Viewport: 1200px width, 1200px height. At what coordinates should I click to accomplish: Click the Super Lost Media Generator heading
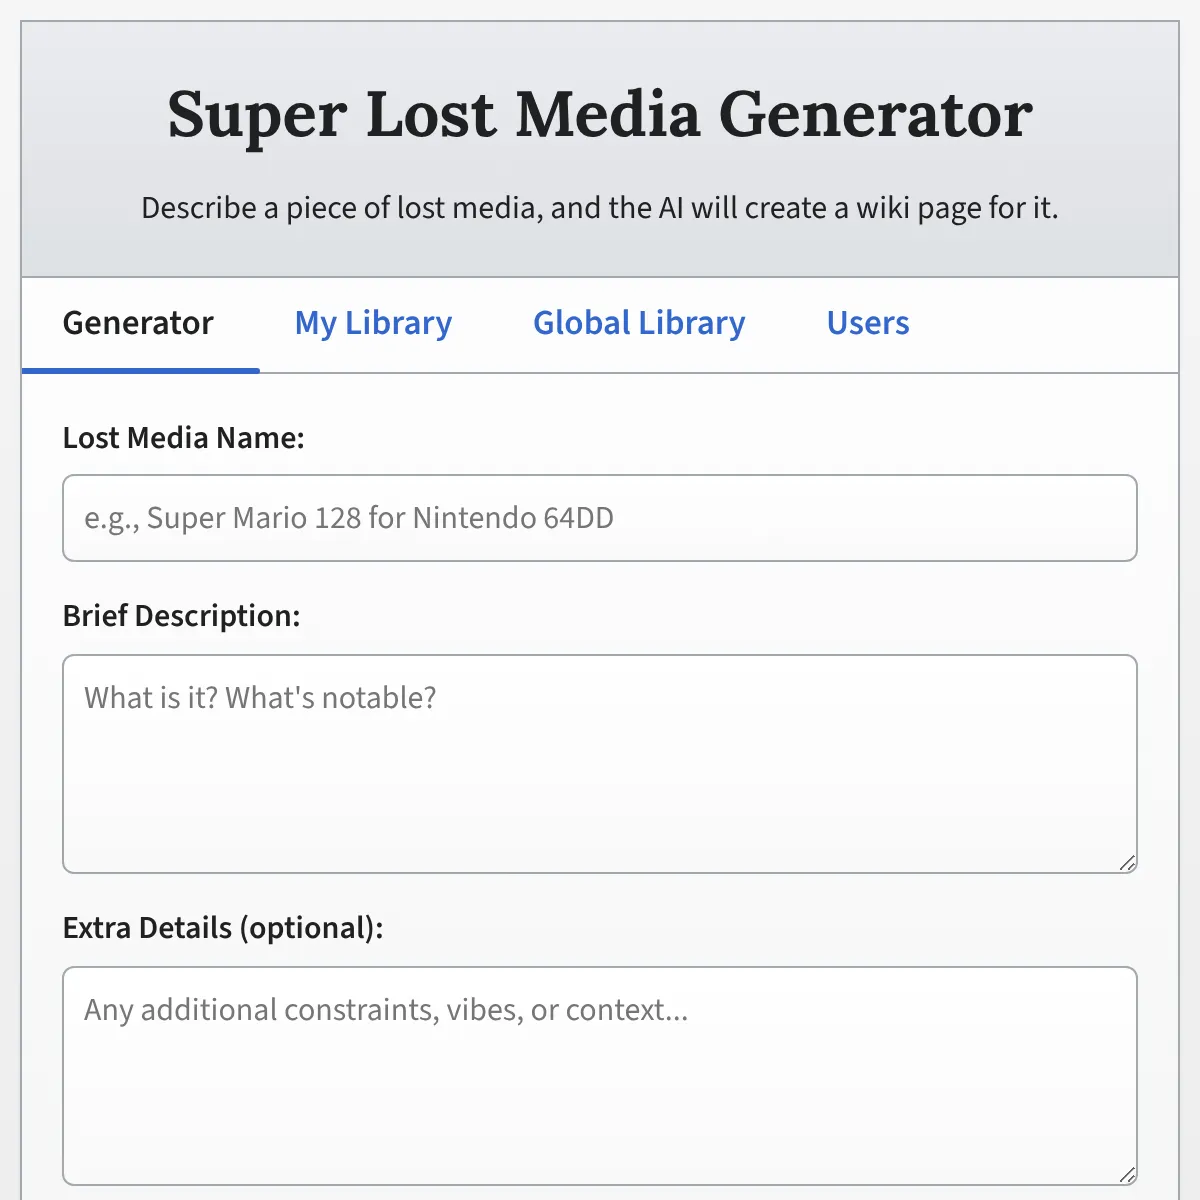(x=600, y=114)
